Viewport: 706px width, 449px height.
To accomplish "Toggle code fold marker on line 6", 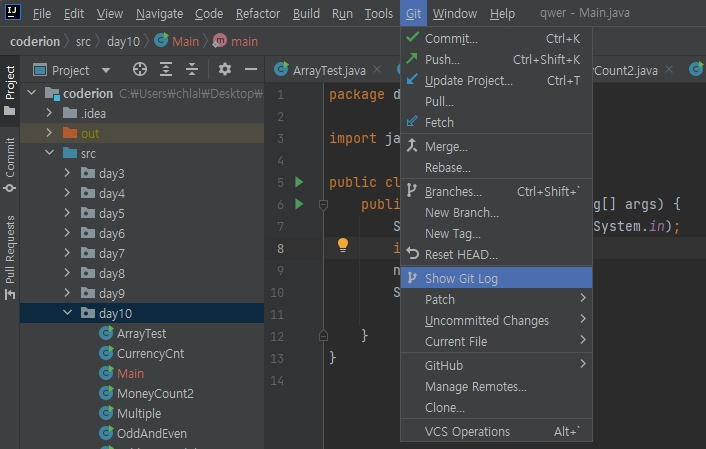I will point(323,205).
